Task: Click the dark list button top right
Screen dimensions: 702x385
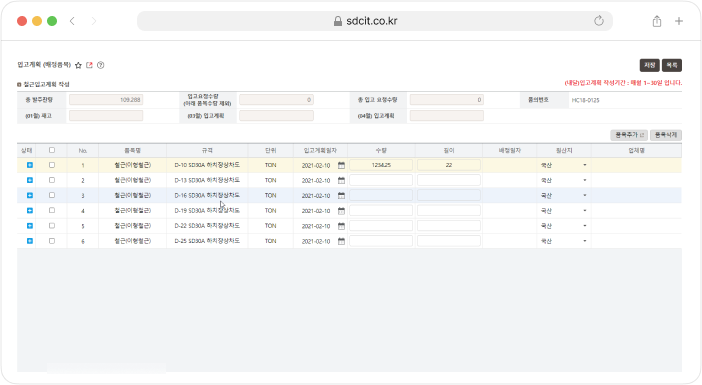Action: [x=672, y=65]
